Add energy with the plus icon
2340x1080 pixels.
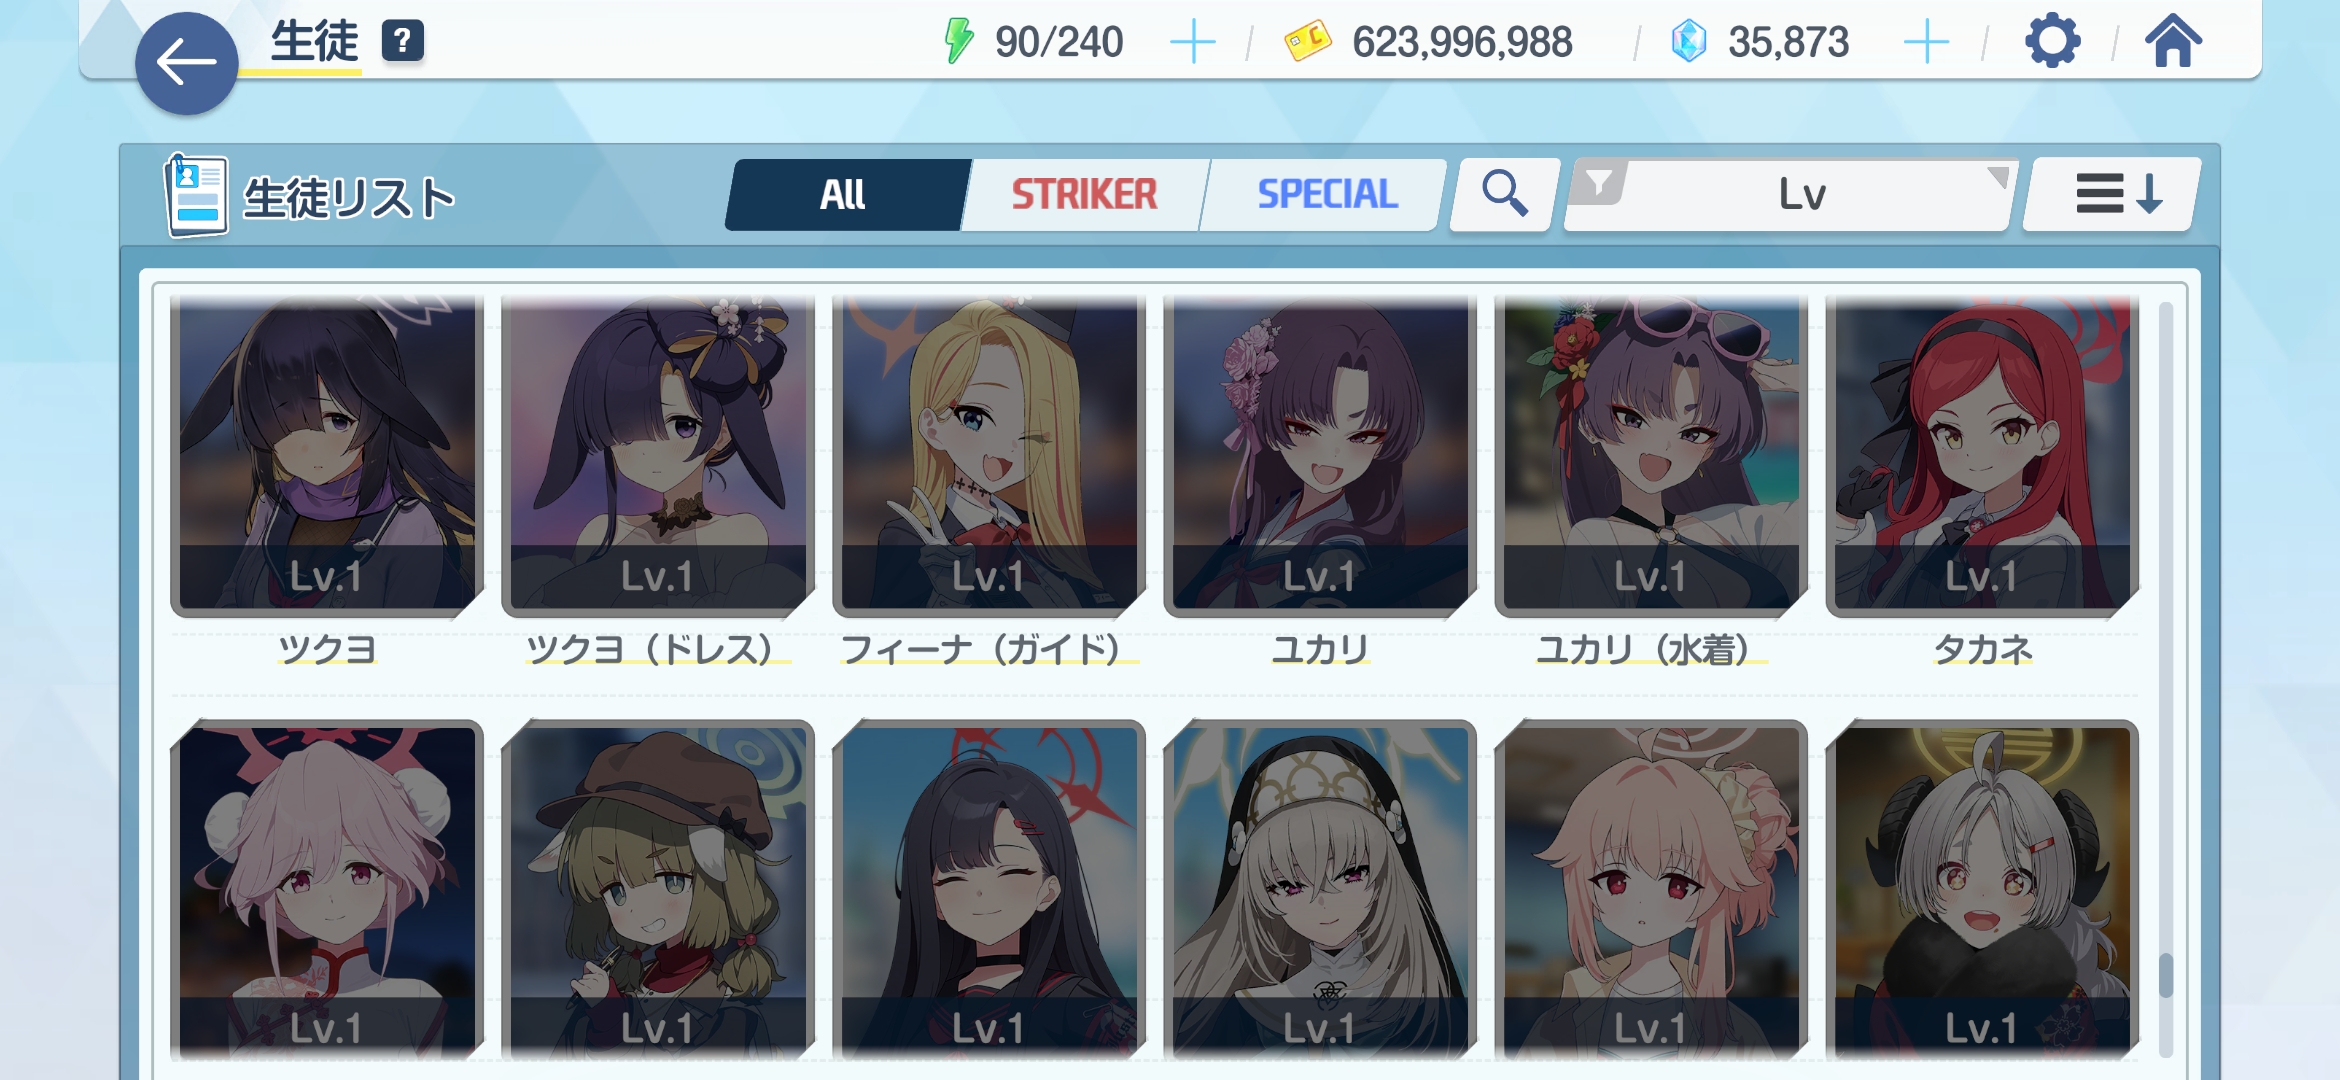(1192, 43)
